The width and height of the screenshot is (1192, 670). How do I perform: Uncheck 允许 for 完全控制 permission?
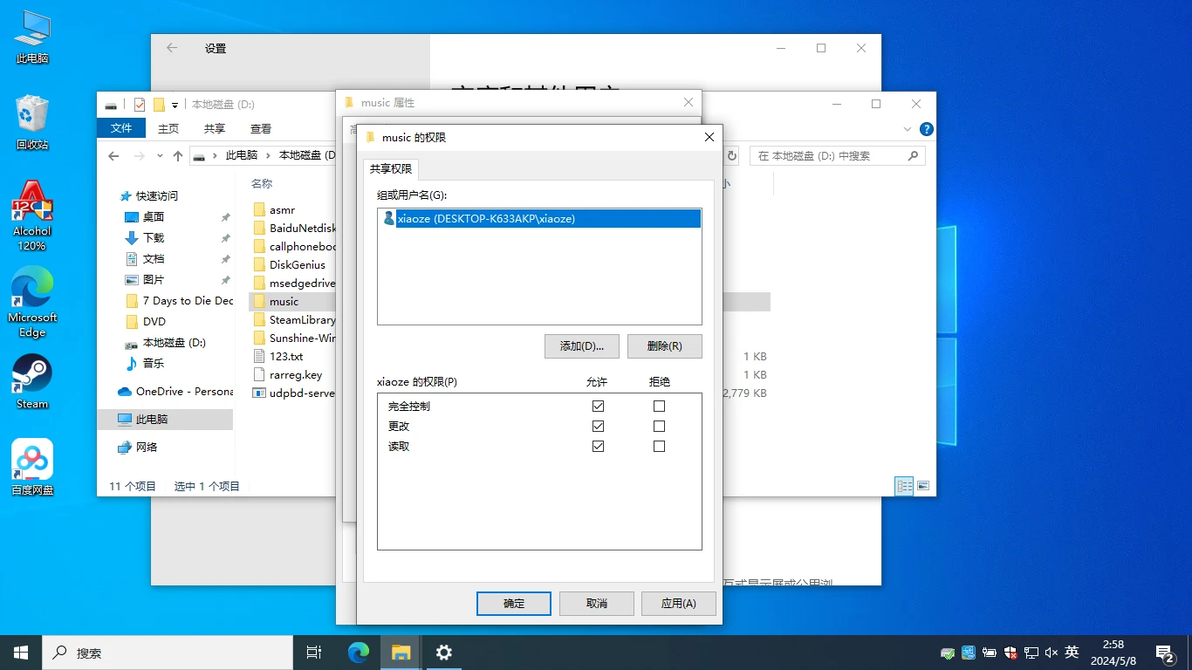598,406
